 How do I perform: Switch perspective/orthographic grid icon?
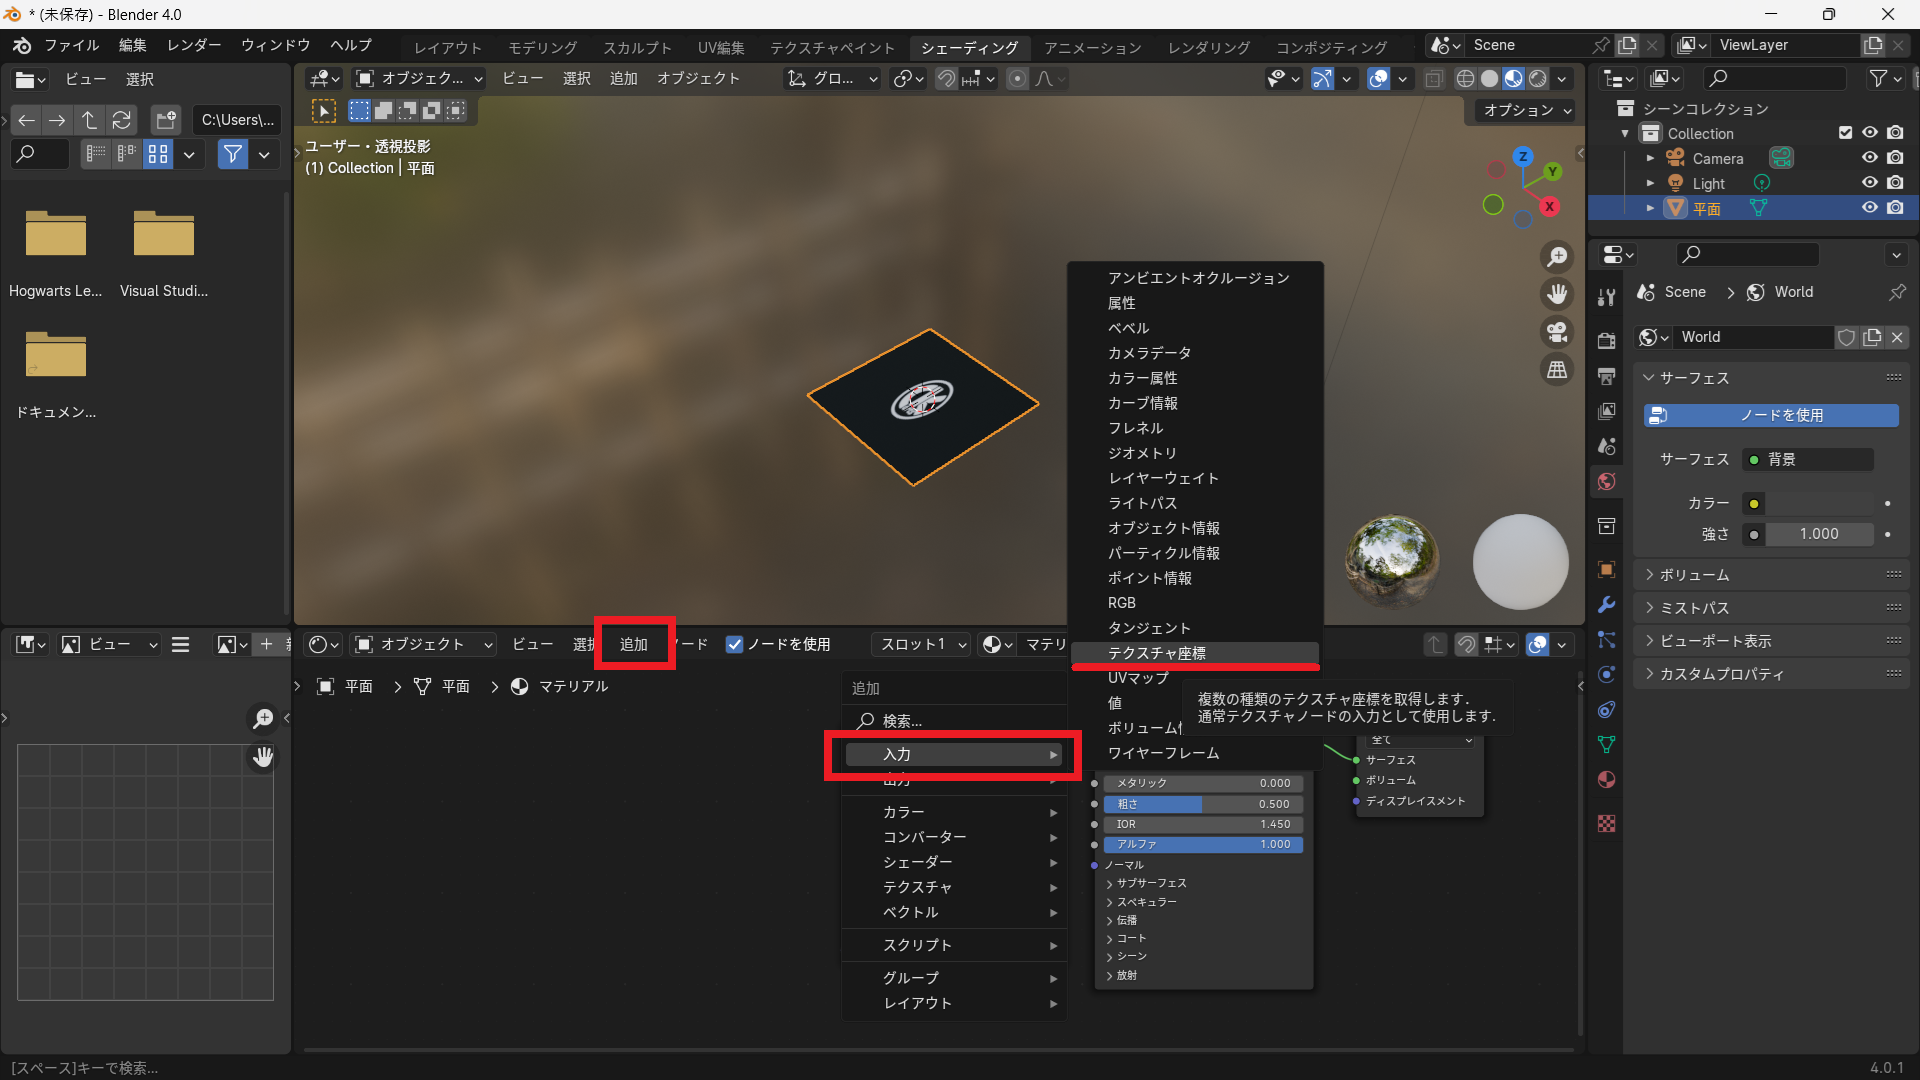(x=1557, y=370)
